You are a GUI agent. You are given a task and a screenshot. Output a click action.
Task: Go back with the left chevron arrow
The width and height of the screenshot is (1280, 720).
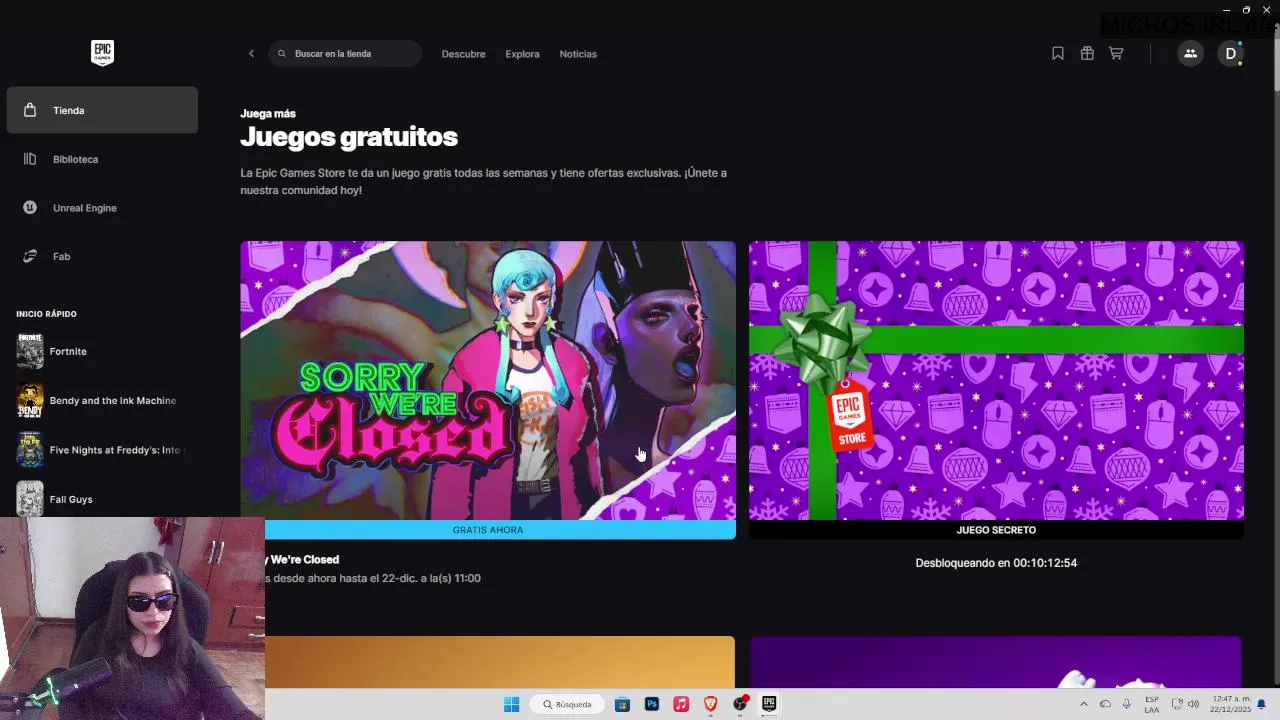251,54
